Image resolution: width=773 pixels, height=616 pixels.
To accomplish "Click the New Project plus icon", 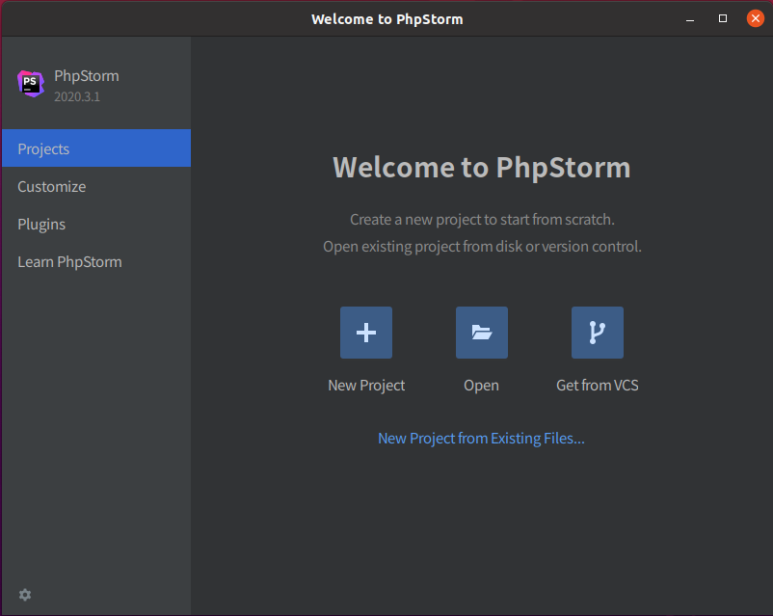I will [x=366, y=333].
